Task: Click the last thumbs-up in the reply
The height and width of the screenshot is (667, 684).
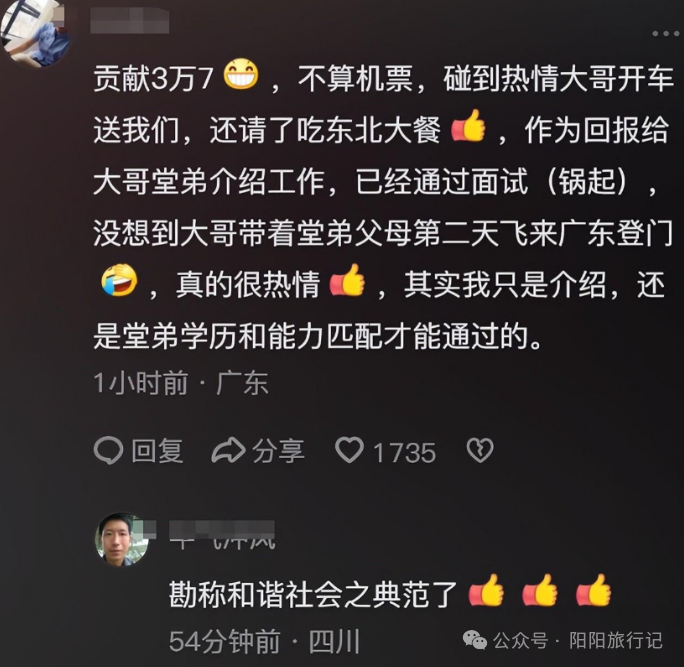Action: pyautogui.click(x=594, y=590)
